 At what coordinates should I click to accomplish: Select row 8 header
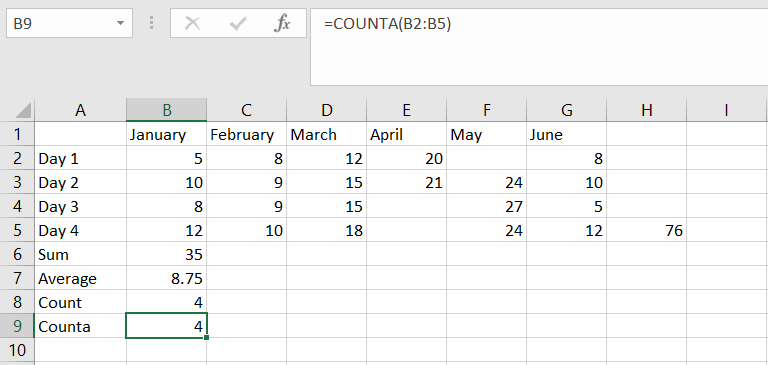(x=17, y=302)
